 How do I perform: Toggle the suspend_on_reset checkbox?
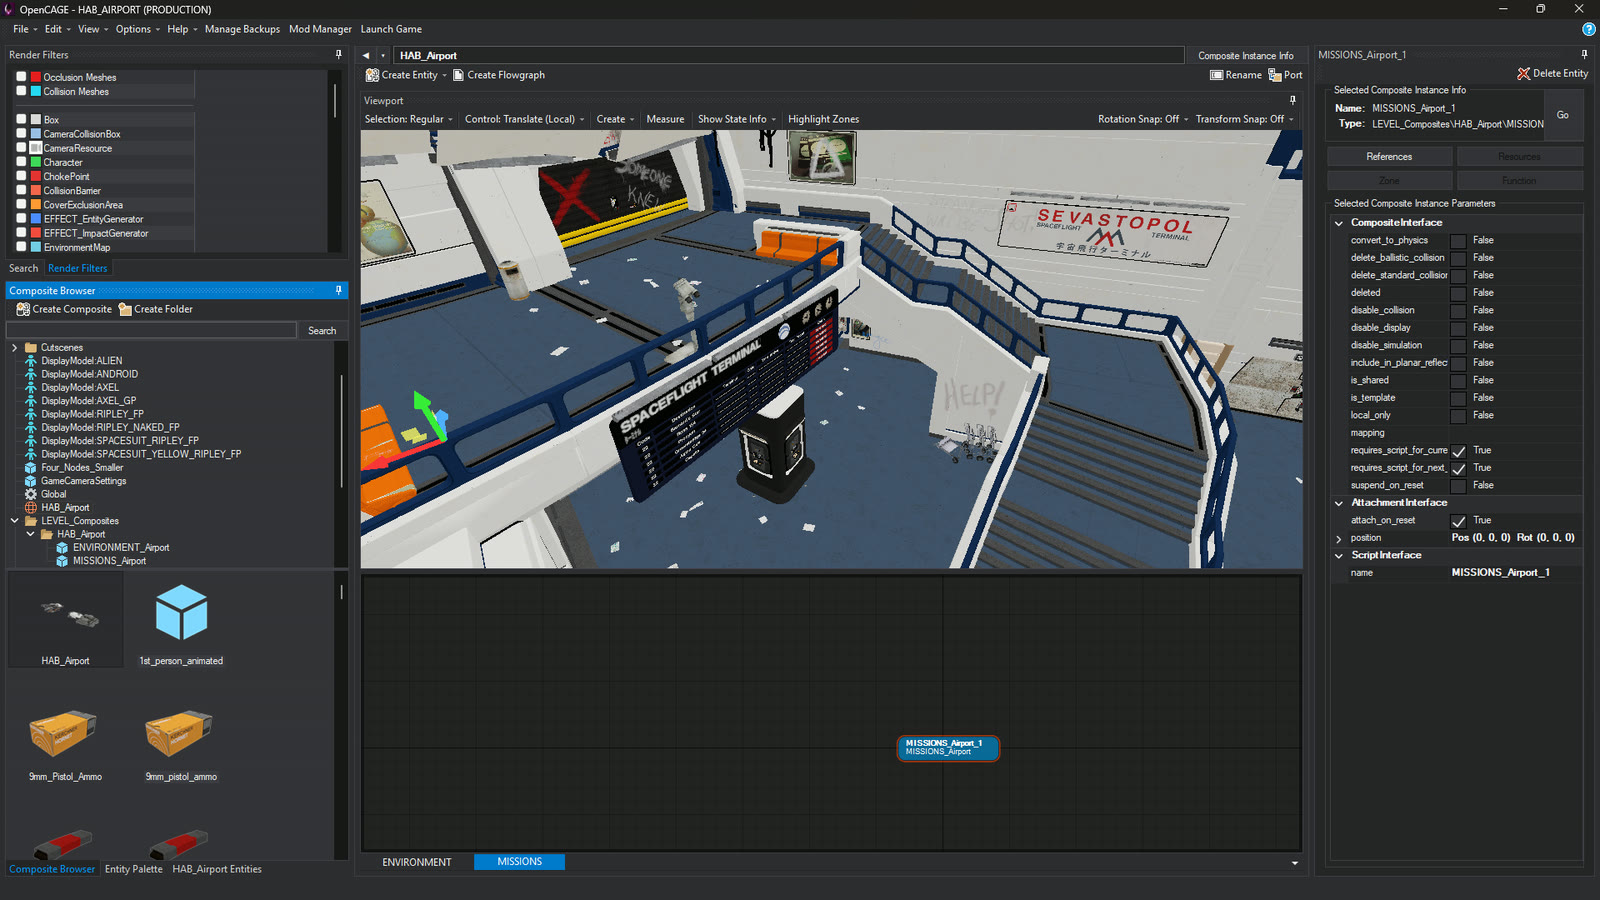point(1458,486)
